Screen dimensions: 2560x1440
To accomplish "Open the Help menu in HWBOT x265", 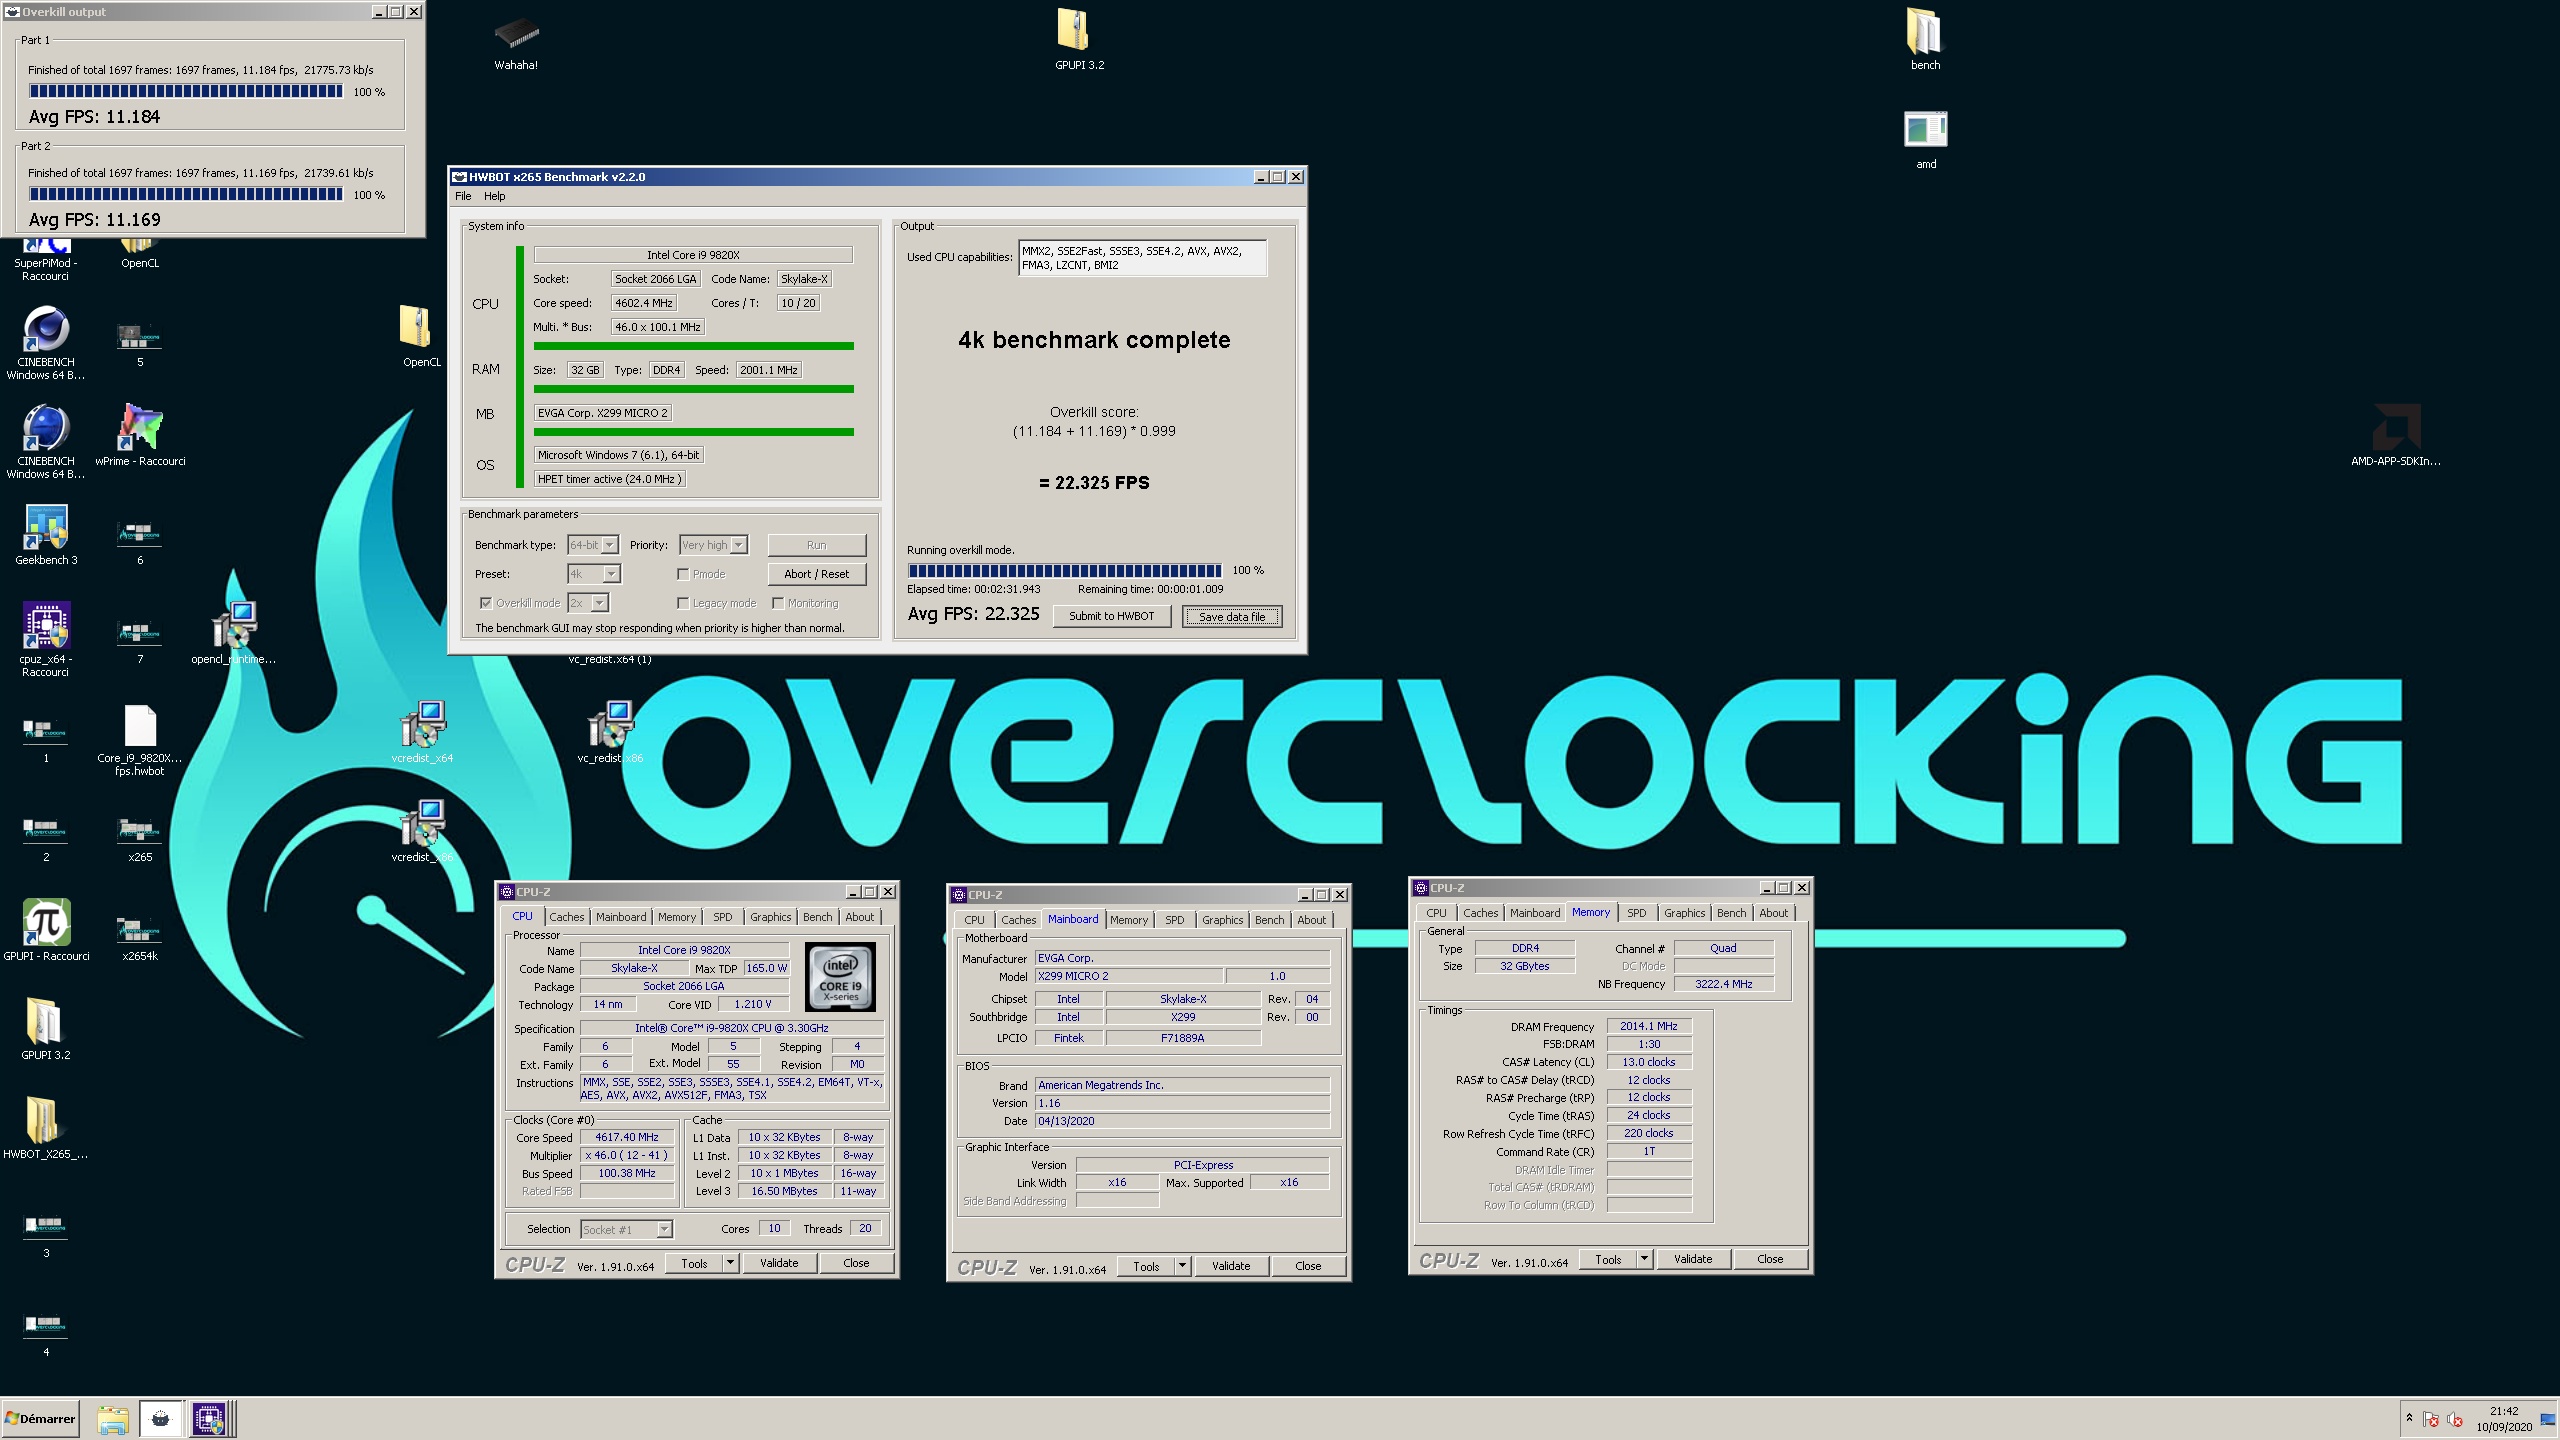I will [x=494, y=196].
